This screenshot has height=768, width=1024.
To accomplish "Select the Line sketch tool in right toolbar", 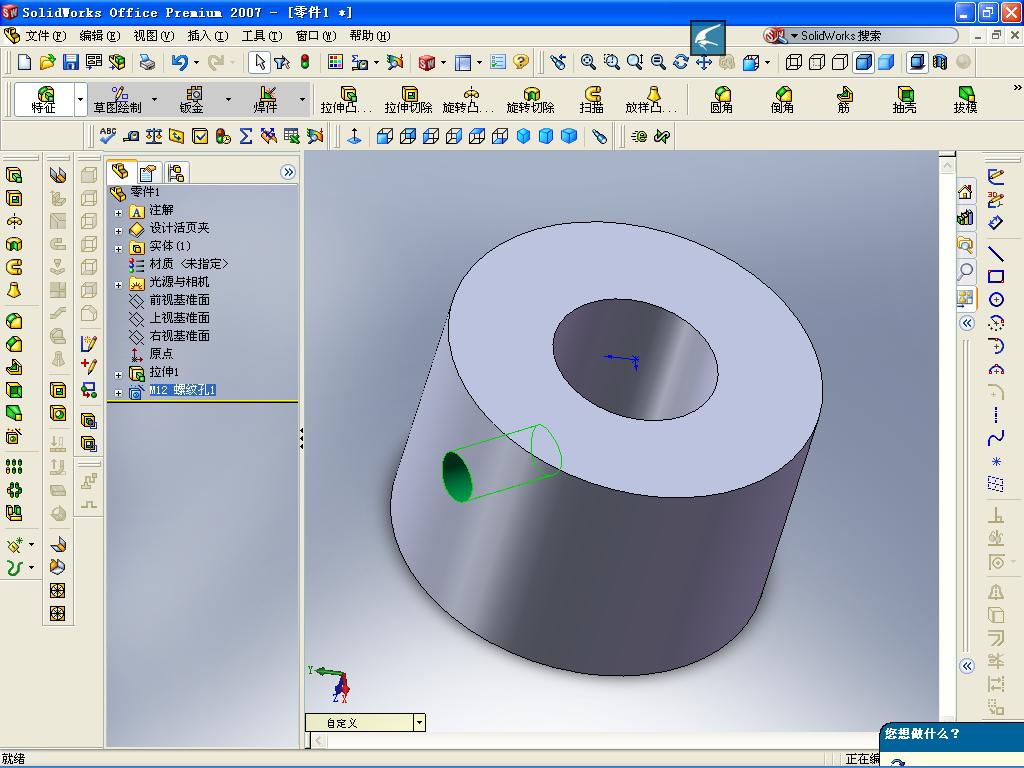I will coord(995,253).
